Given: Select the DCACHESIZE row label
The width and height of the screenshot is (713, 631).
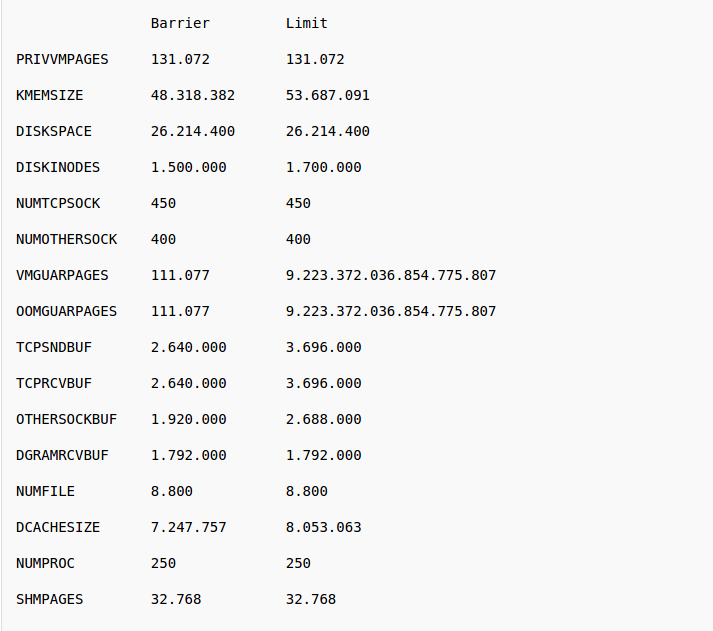Looking at the screenshot, I should point(58,527).
